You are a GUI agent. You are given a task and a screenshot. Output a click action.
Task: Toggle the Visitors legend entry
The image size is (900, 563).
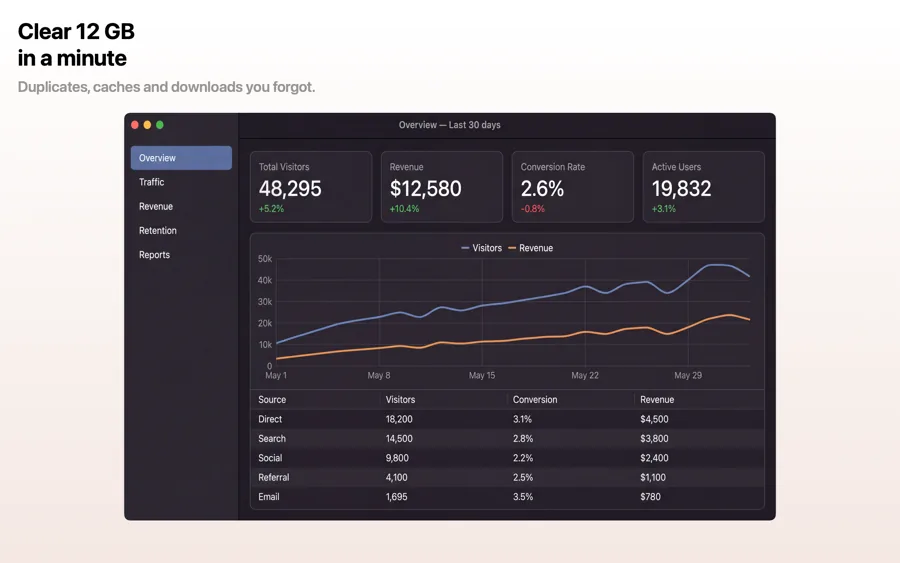[x=481, y=248]
